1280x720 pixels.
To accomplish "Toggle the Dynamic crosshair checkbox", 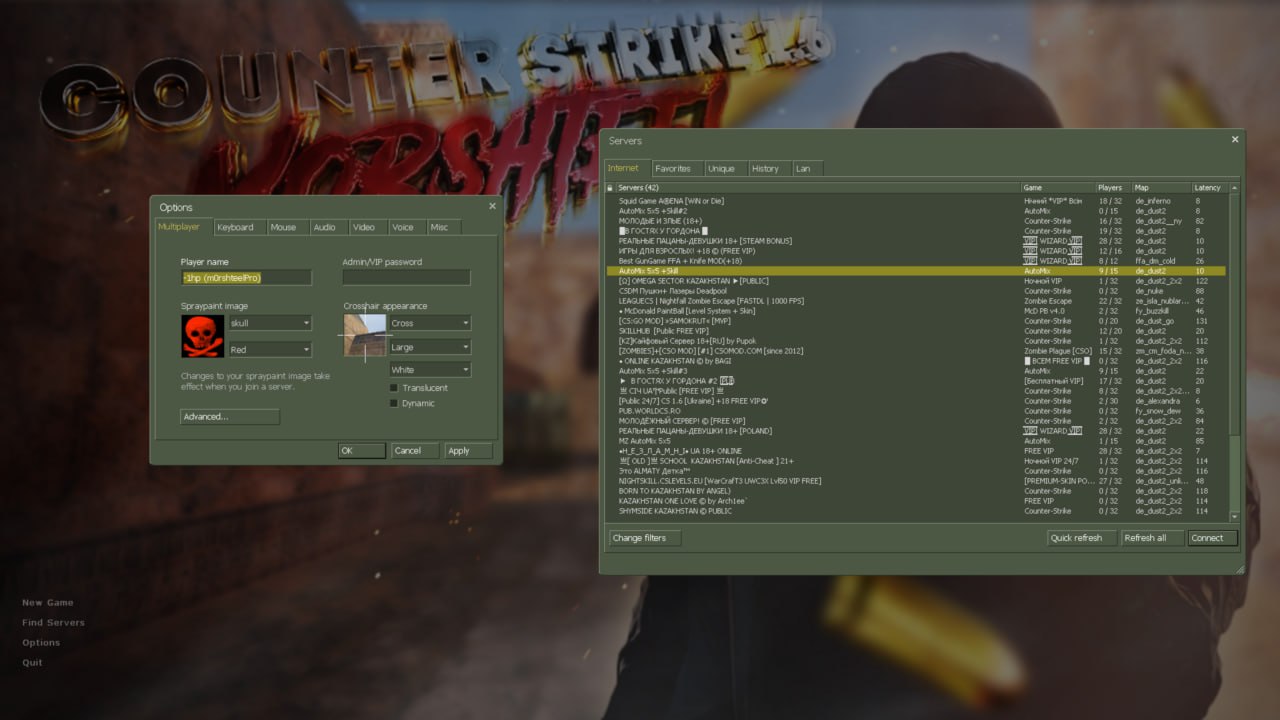I will pos(394,404).
